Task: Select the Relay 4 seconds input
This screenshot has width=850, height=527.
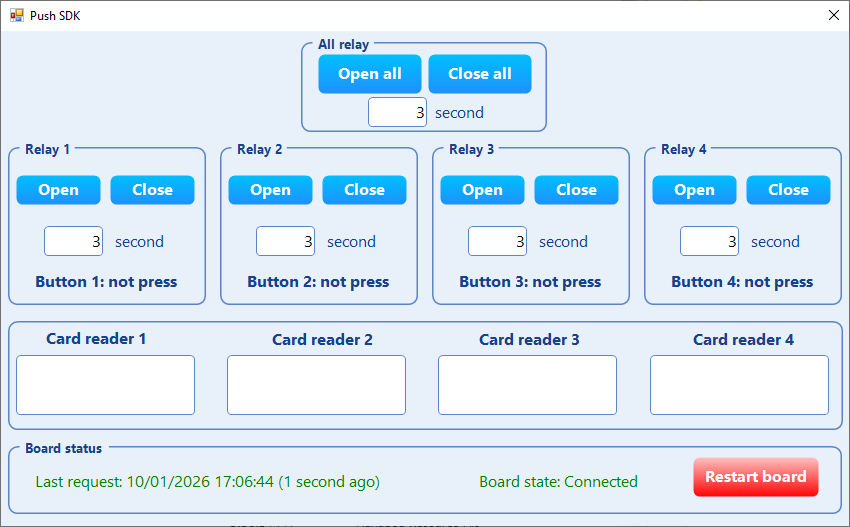Action: pyautogui.click(x=709, y=241)
